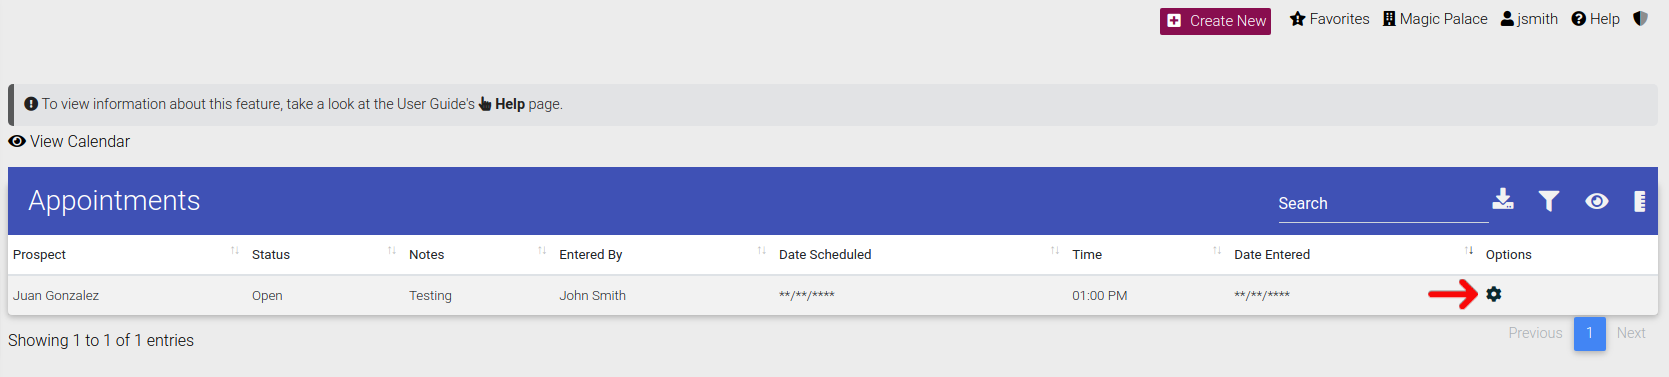Click the Create New button
The width and height of the screenshot is (1669, 377).
(x=1215, y=21)
